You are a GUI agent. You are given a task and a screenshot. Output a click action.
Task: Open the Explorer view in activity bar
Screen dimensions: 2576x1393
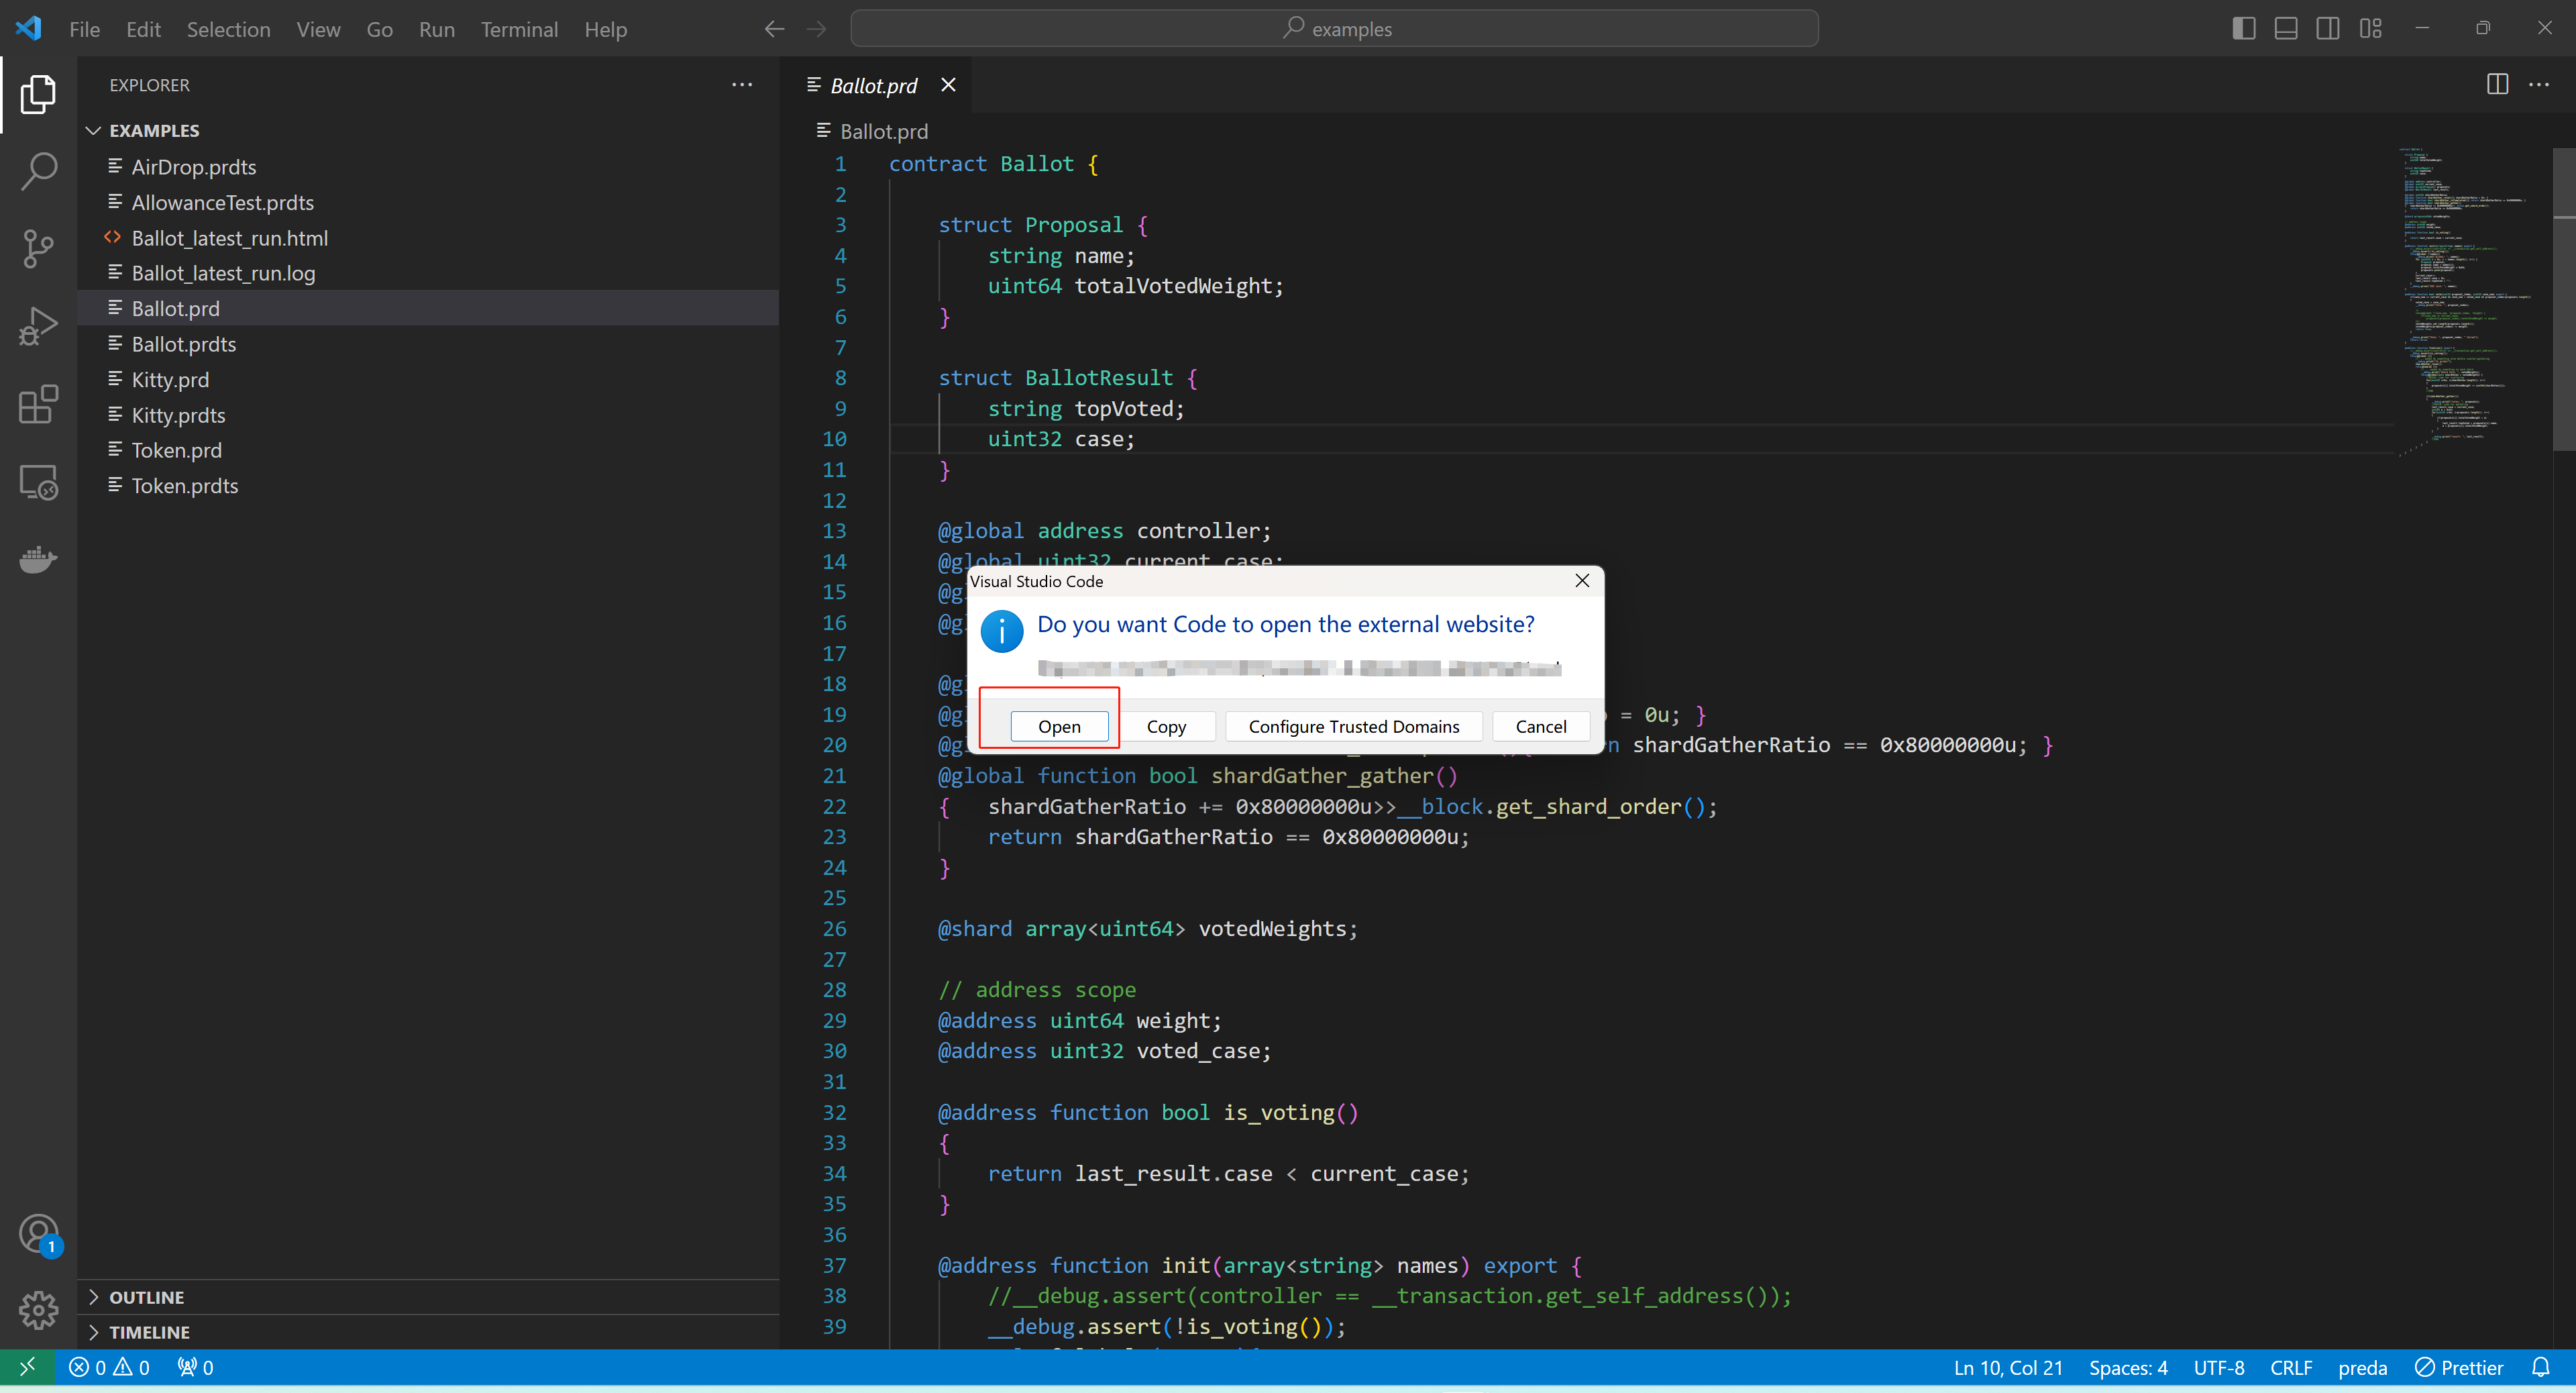[x=38, y=94]
